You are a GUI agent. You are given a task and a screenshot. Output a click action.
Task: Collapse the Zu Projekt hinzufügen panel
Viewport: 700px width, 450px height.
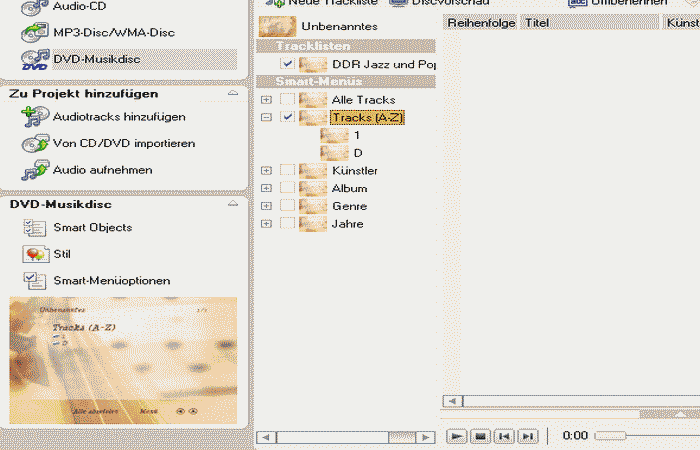coord(233,94)
